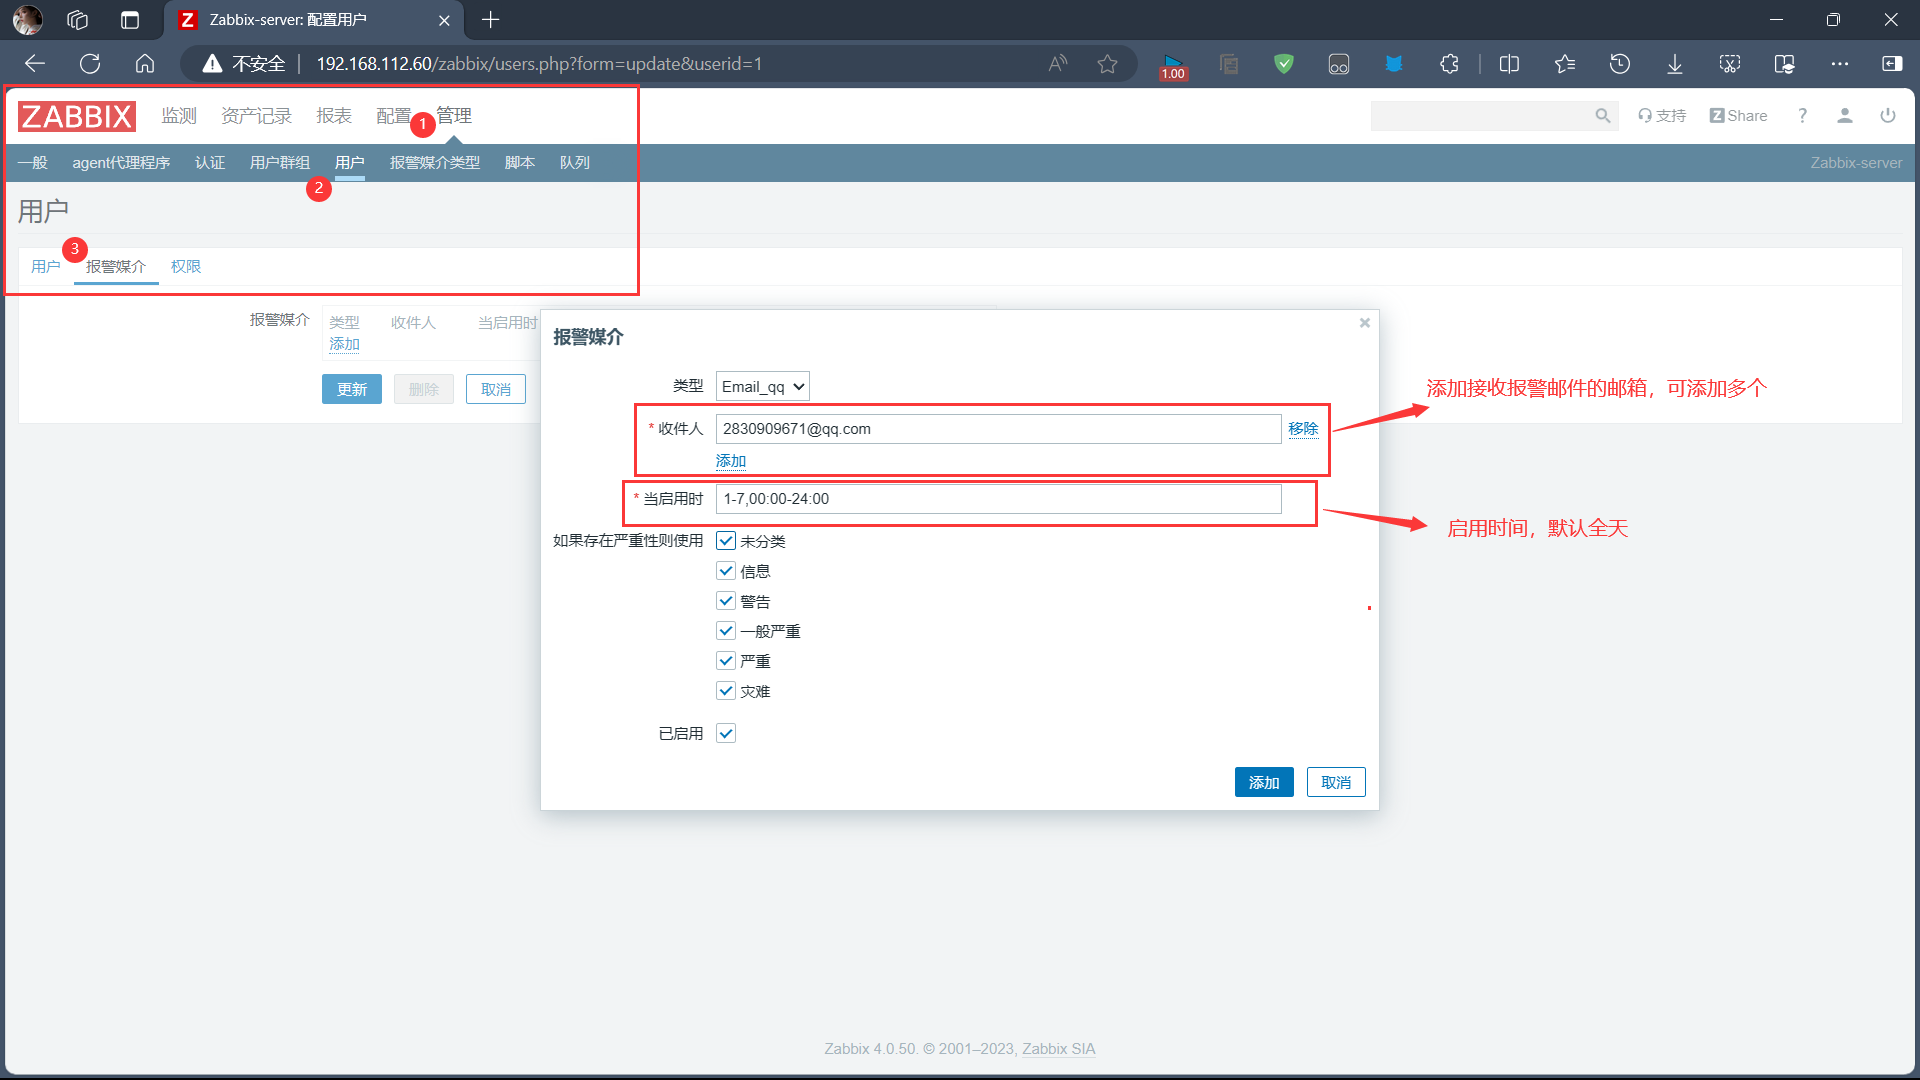Toggle the 已启用 checkbox

tap(726, 734)
